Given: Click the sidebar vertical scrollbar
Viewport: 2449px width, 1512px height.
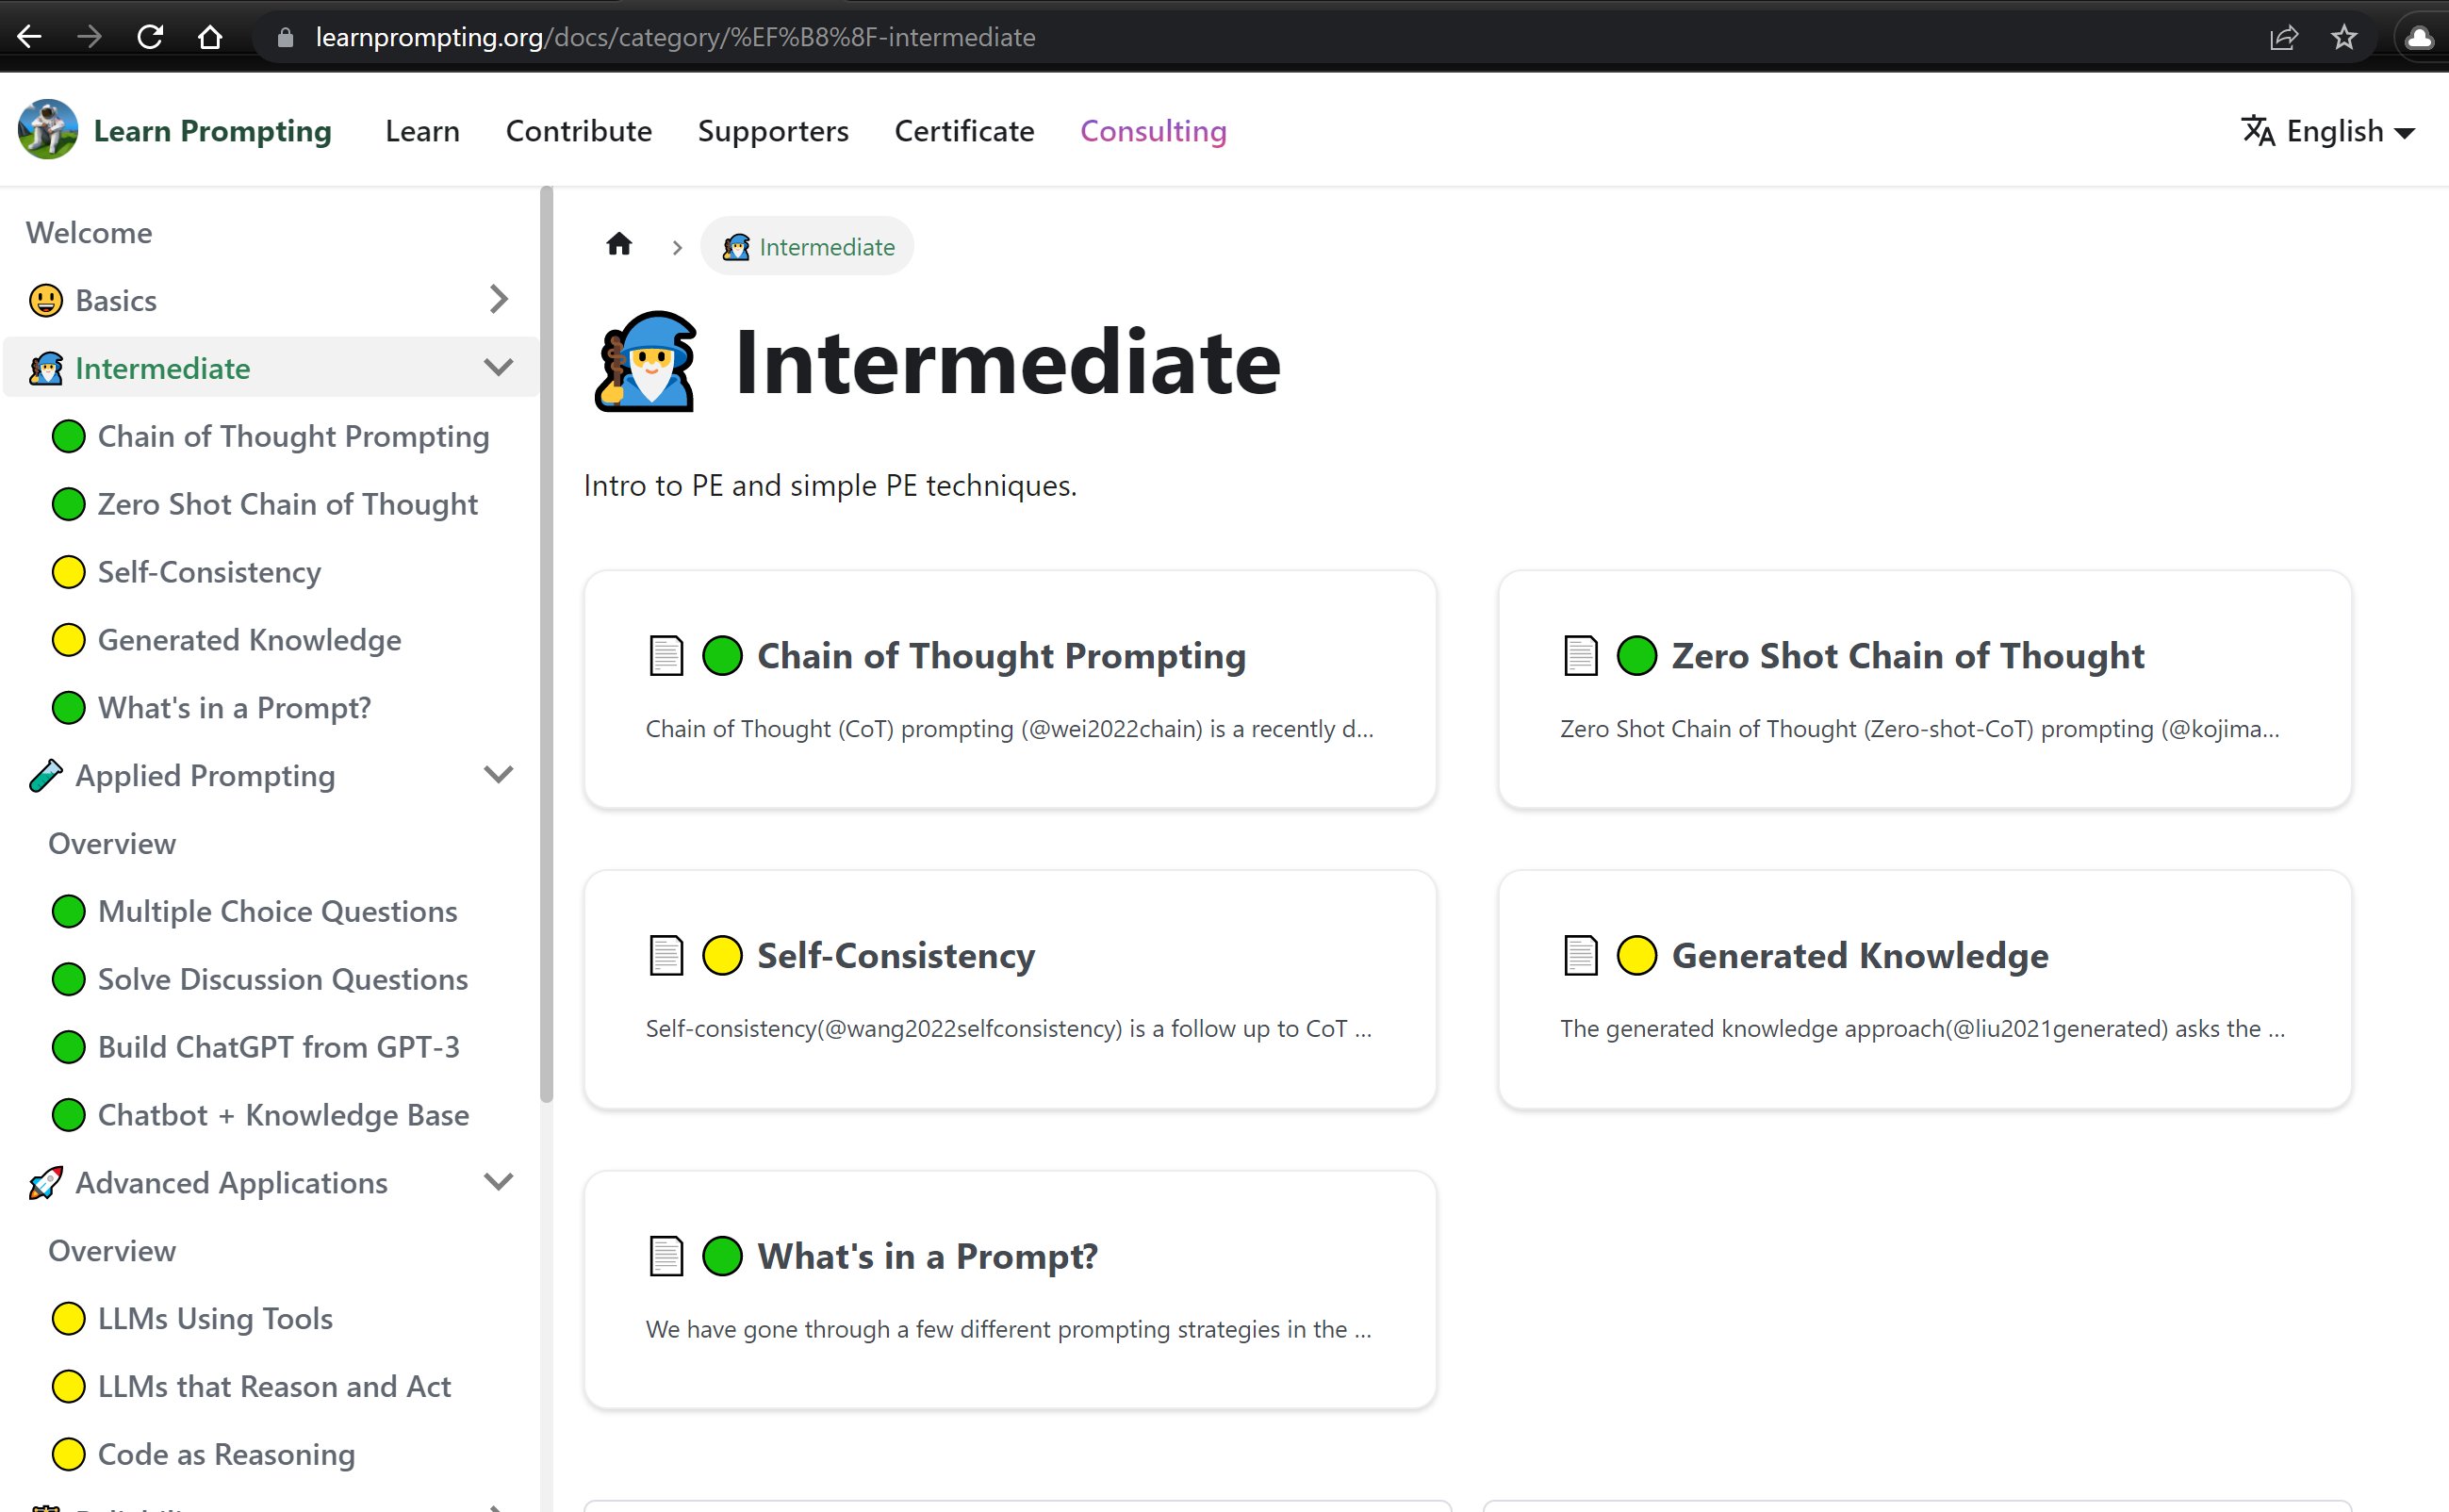Looking at the screenshot, I should (x=546, y=640).
